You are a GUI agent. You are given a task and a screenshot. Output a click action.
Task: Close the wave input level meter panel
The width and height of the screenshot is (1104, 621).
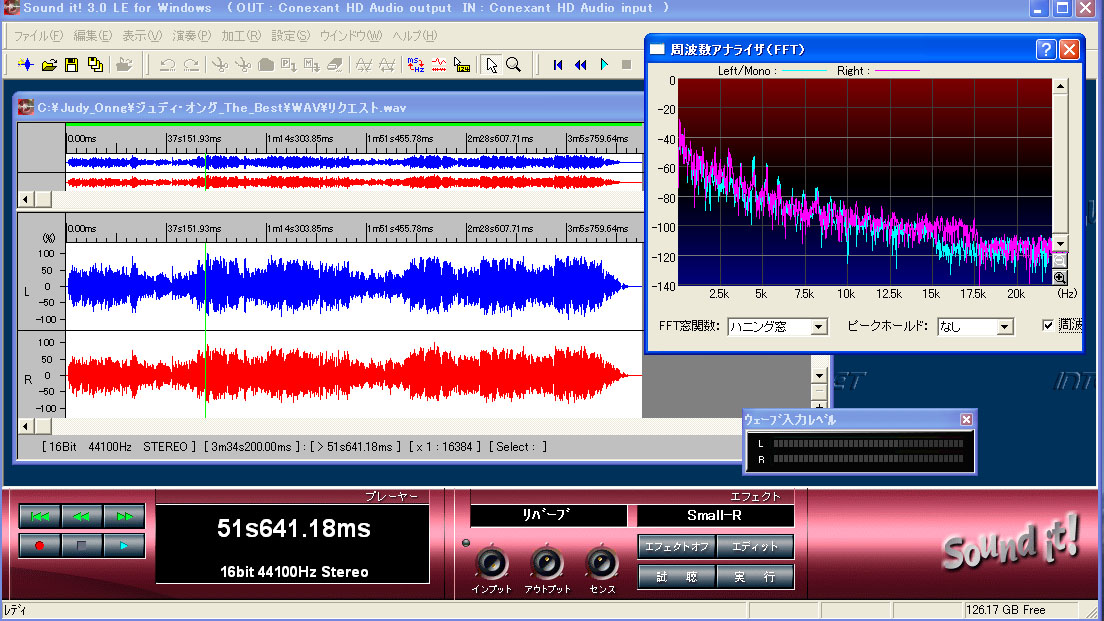tap(966, 420)
